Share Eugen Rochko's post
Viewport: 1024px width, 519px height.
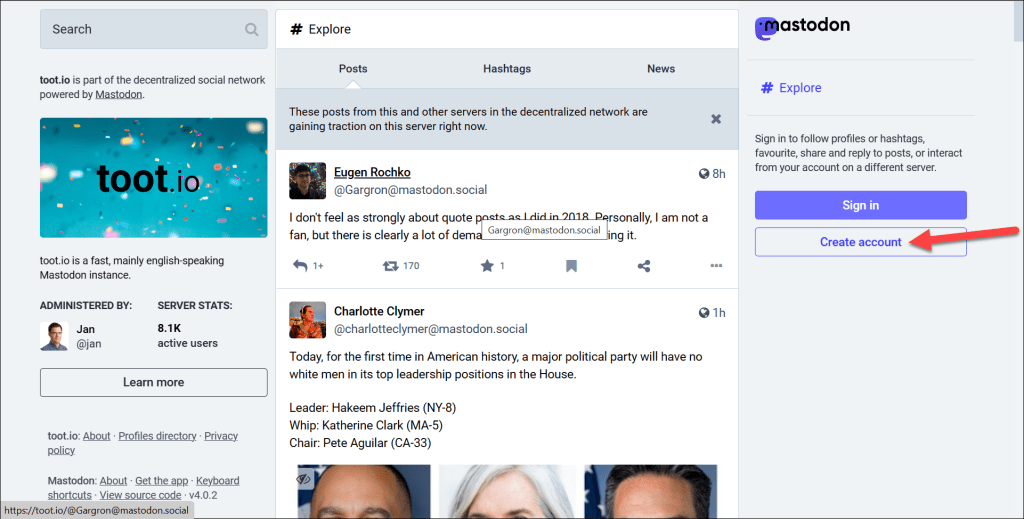click(644, 266)
